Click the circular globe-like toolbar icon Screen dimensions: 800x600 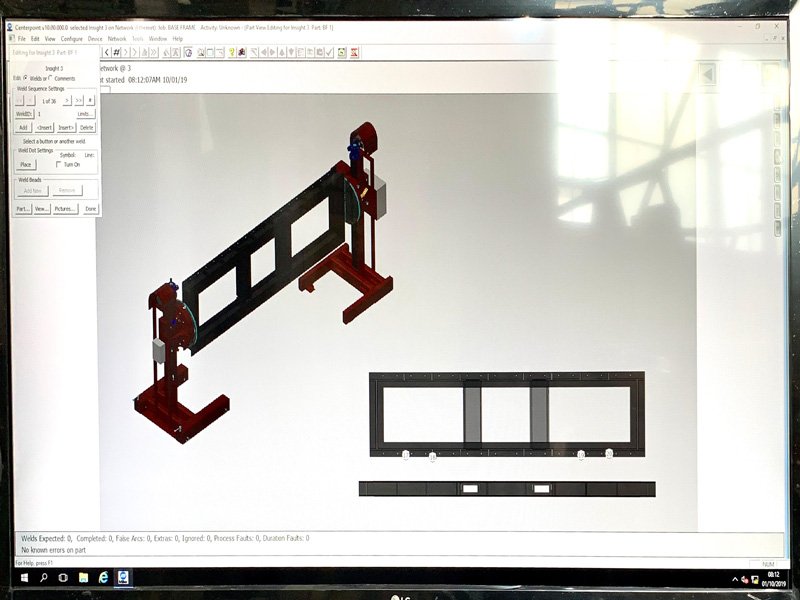tap(188, 52)
